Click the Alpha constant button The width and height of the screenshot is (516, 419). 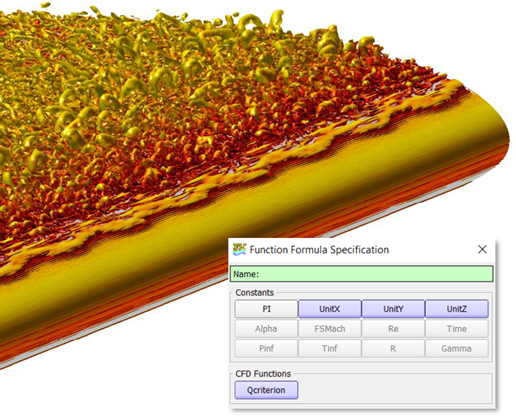coord(266,329)
